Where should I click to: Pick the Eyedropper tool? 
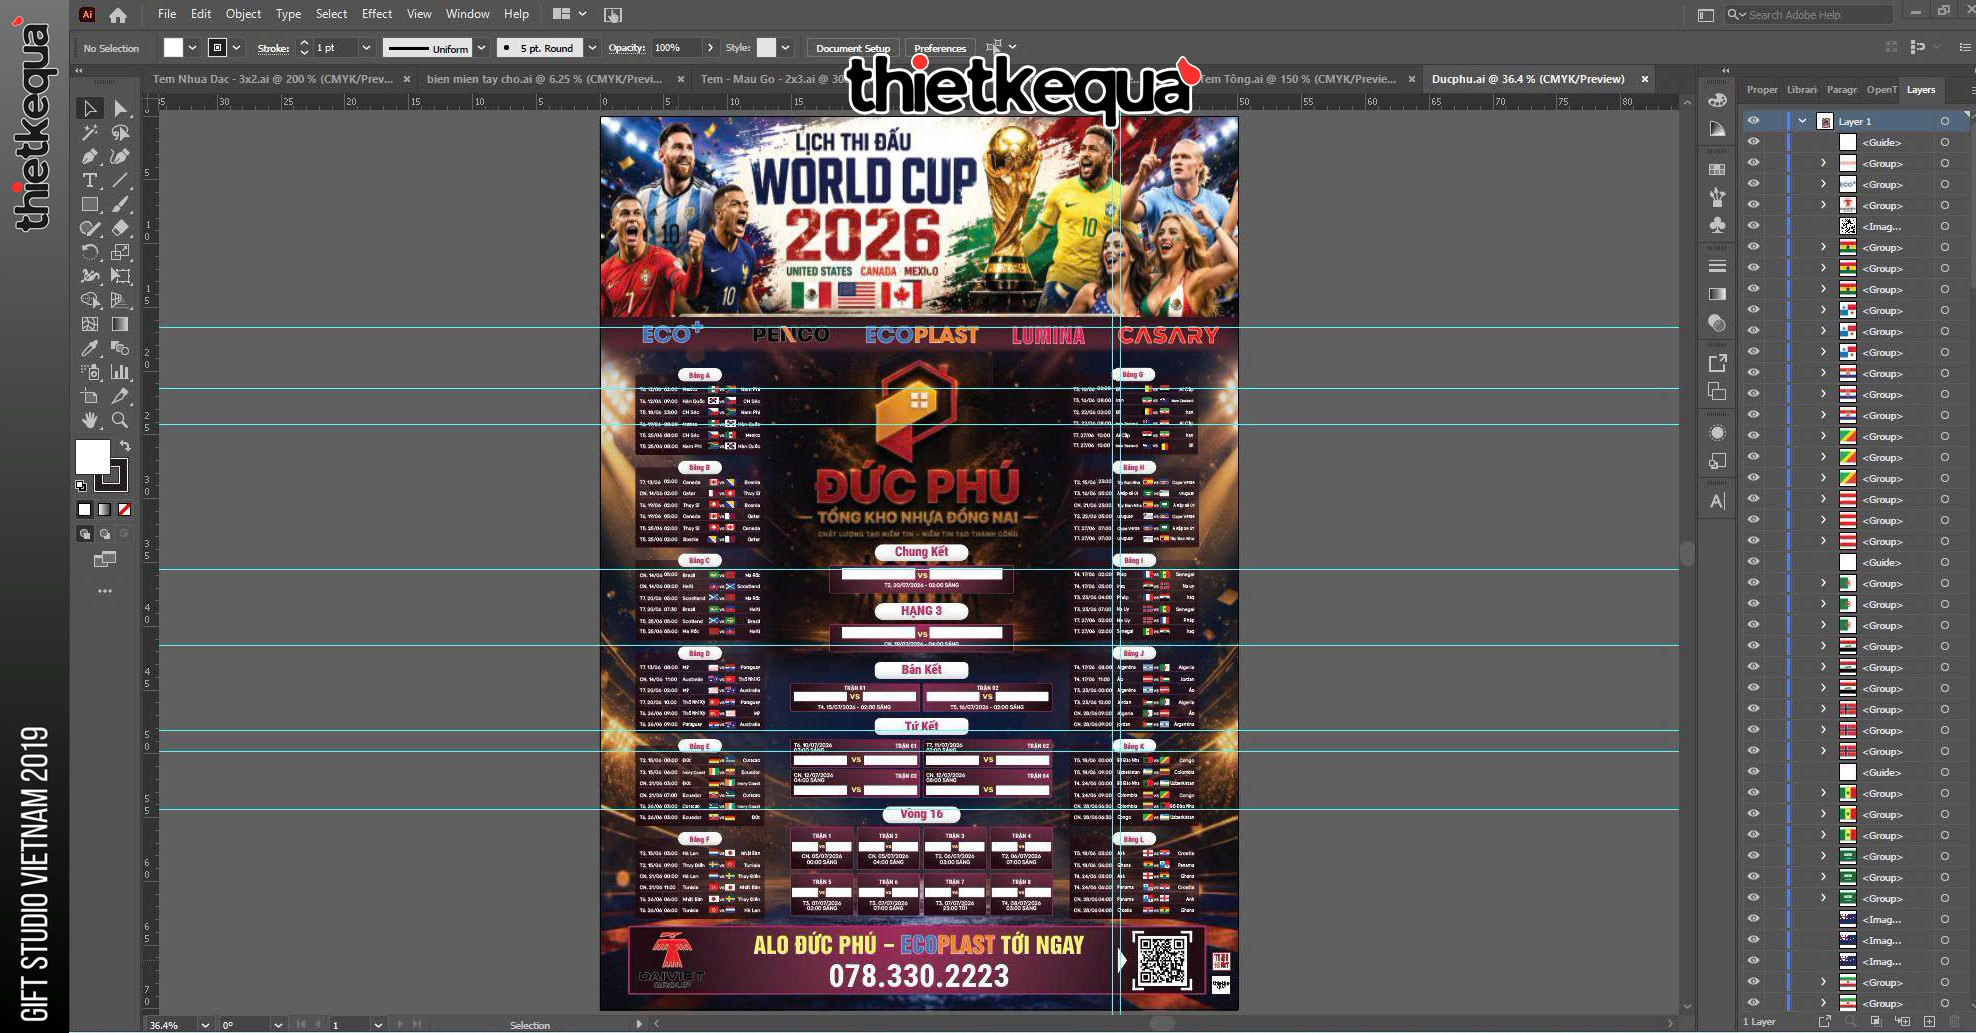tap(90, 348)
